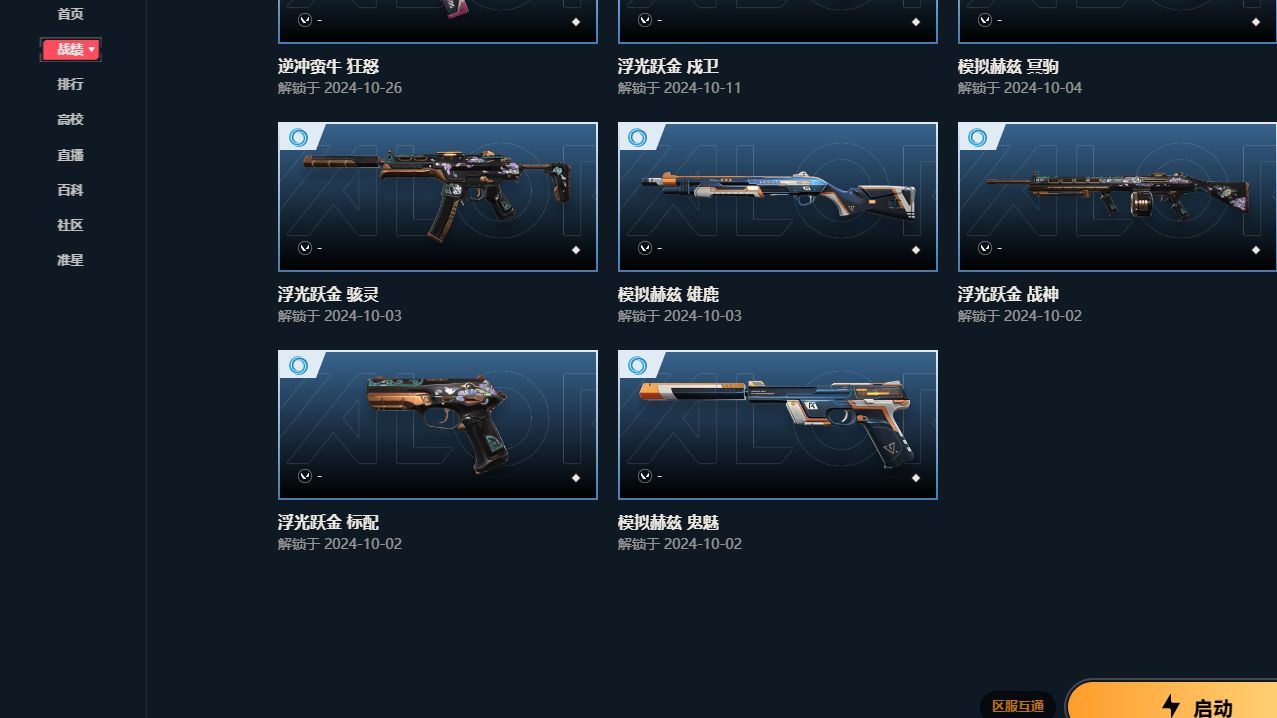Image resolution: width=1277 pixels, height=718 pixels.
Task: Click the blue ring badge on 模拟赫兹 雄鹿 card
Action: (x=638, y=138)
